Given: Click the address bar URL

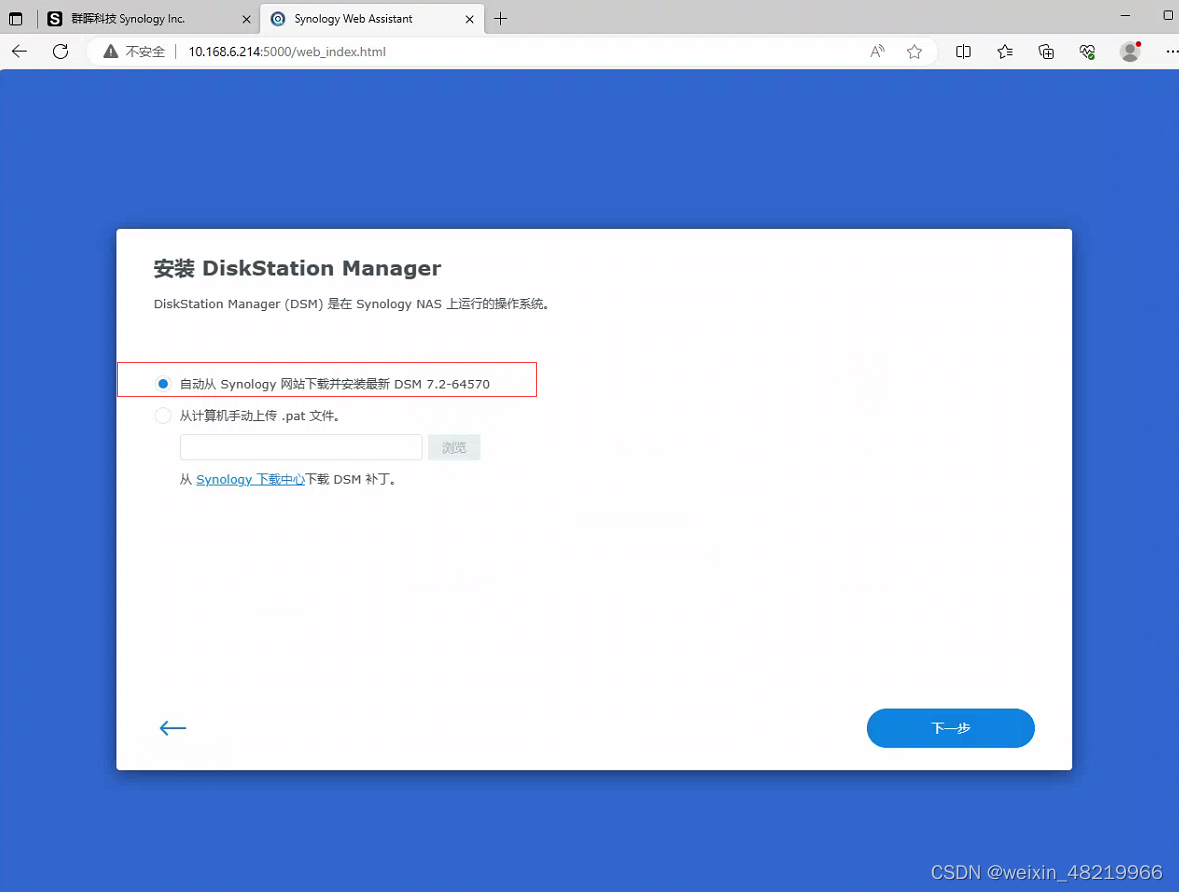Looking at the screenshot, I should tap(287, 51).
